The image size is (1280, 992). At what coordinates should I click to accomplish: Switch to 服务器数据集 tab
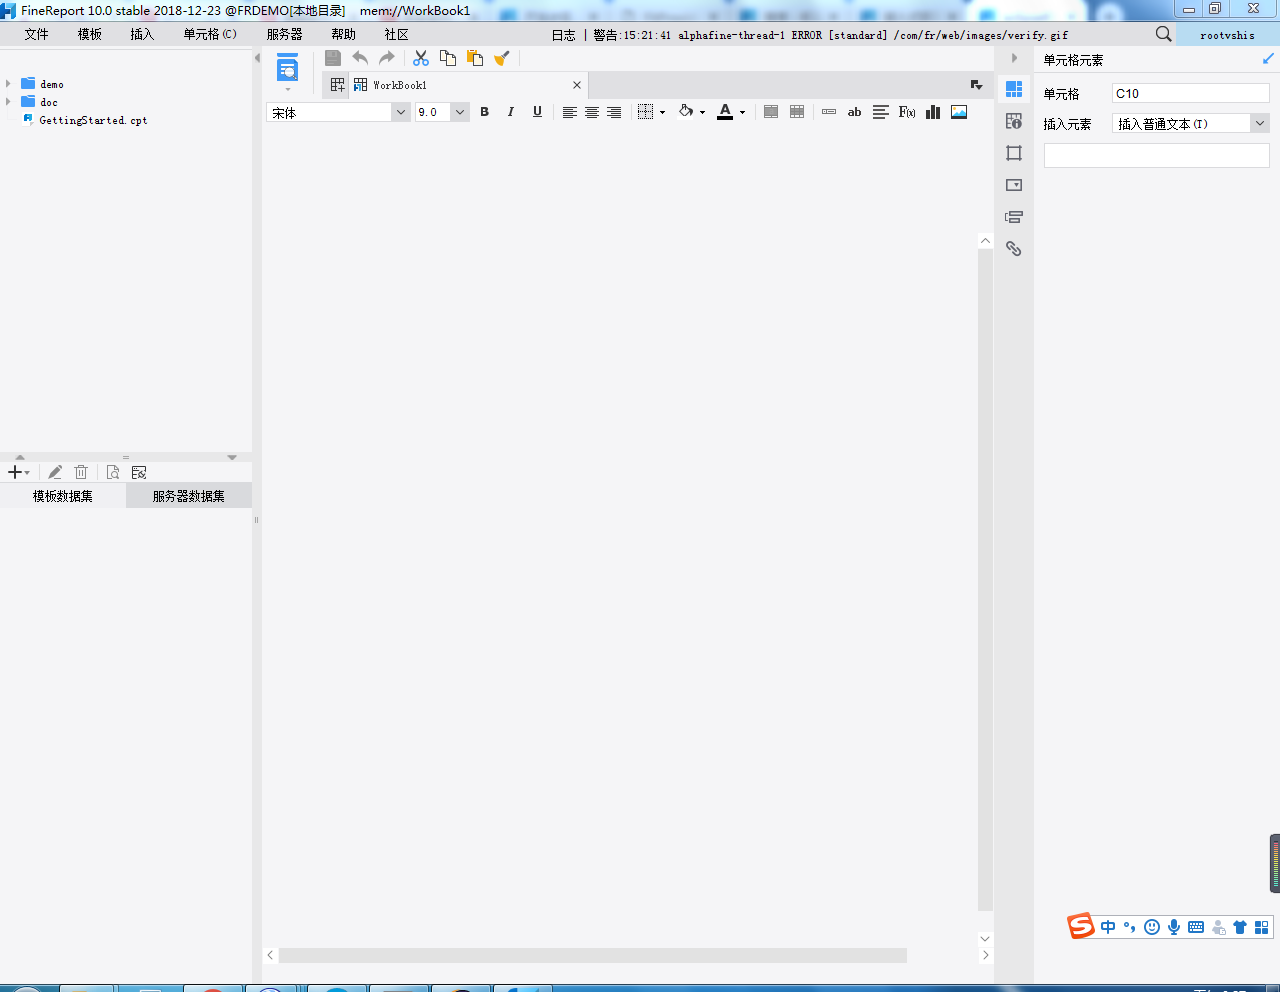point(189,496)
